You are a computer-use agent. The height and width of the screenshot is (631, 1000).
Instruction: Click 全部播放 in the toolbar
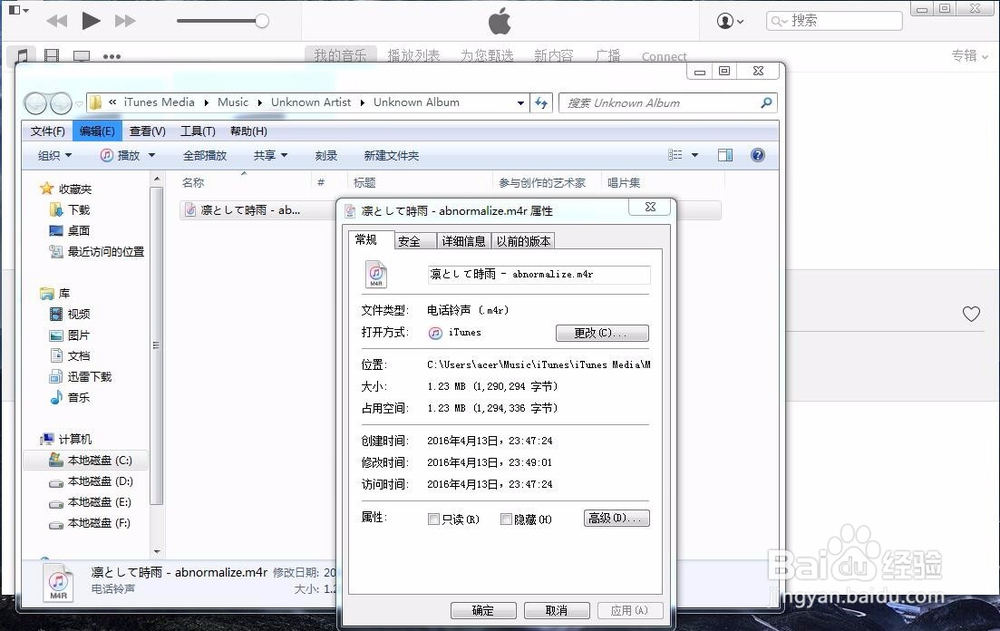pyautogui.click(x=205, y=156)
